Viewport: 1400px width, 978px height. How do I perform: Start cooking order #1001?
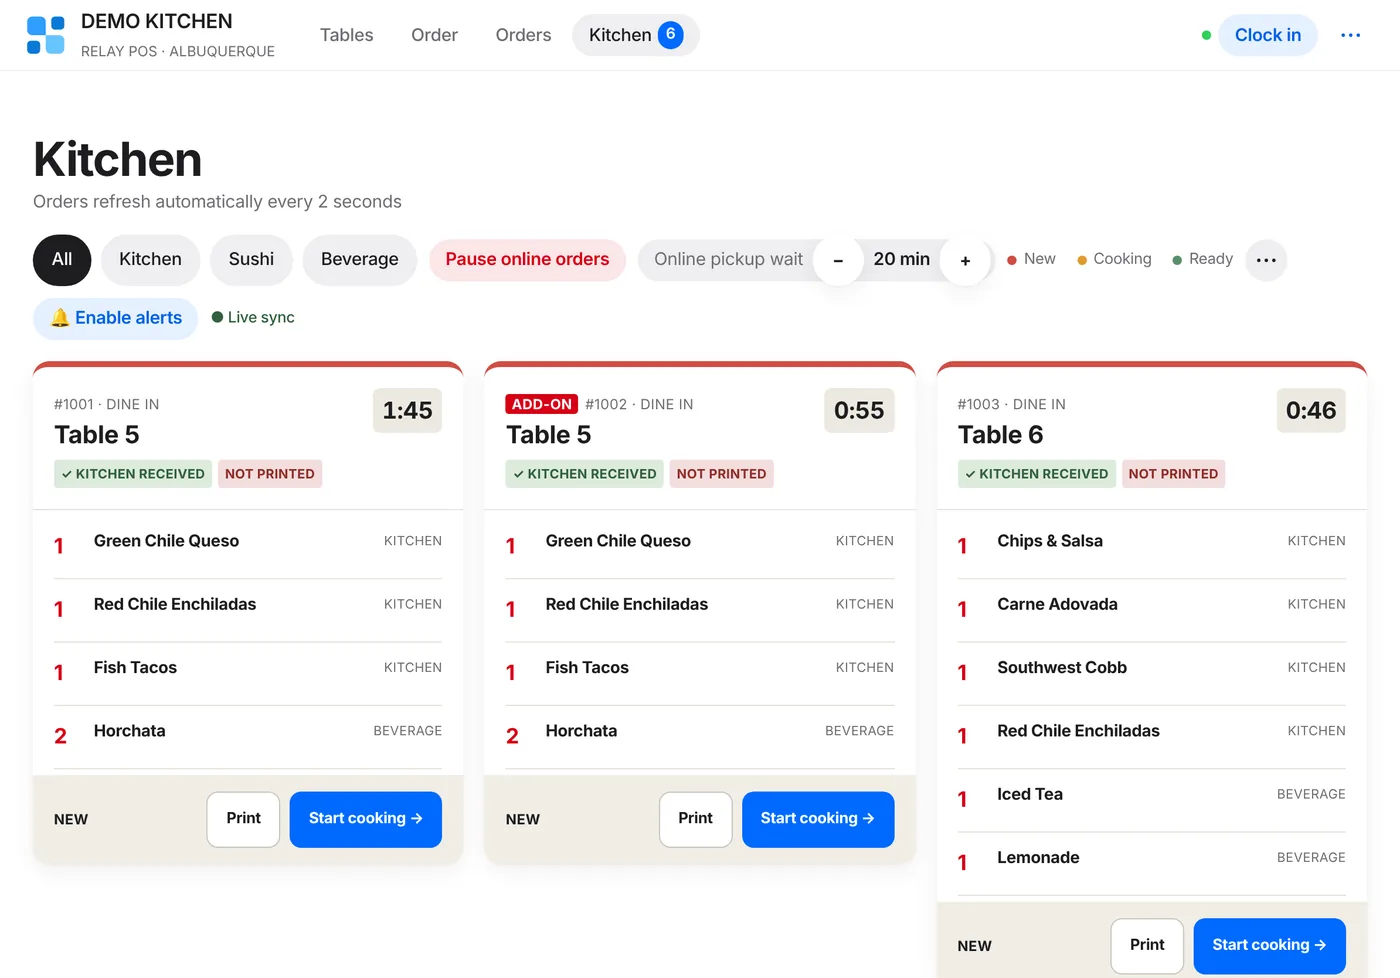pyautogui.click(x=366, y=819)
